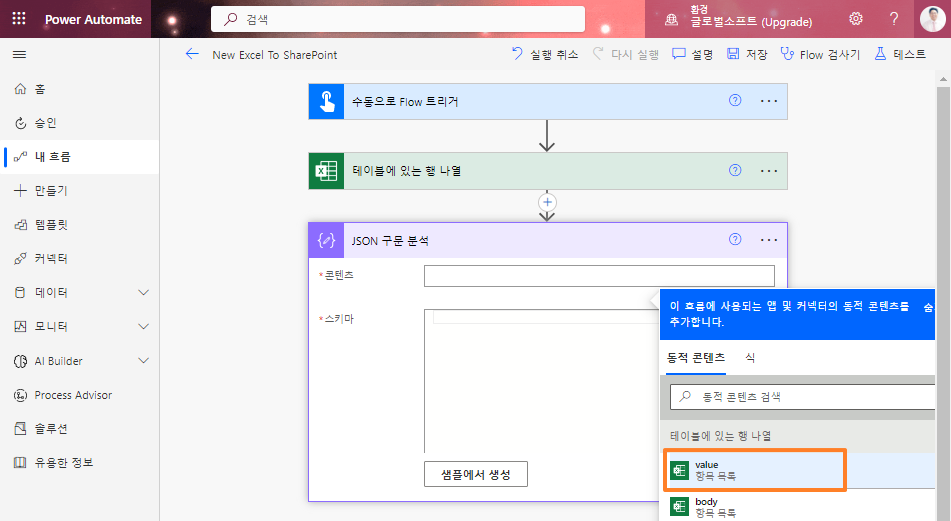
Task: Click the Schema (스키마) text area
Action: tap(542, 381)
